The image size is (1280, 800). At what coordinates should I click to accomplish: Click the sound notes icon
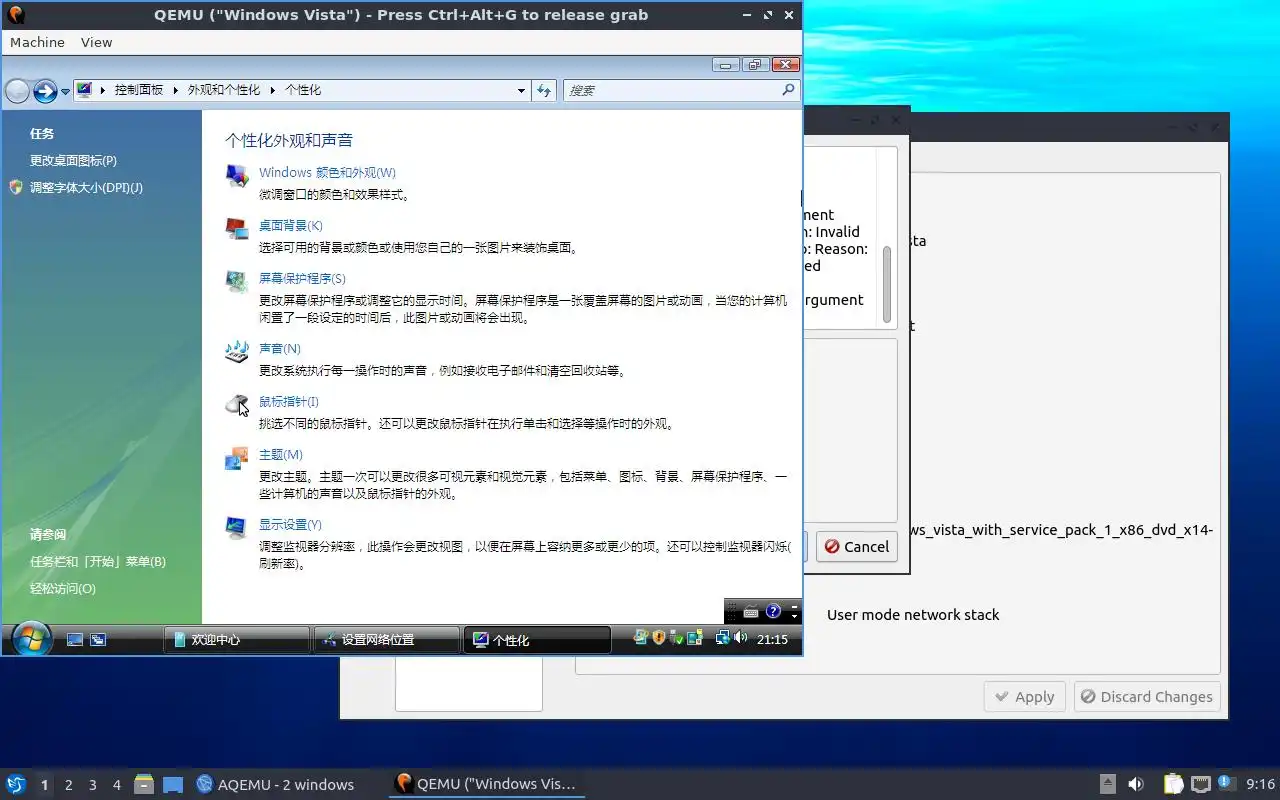click(237, 351)
